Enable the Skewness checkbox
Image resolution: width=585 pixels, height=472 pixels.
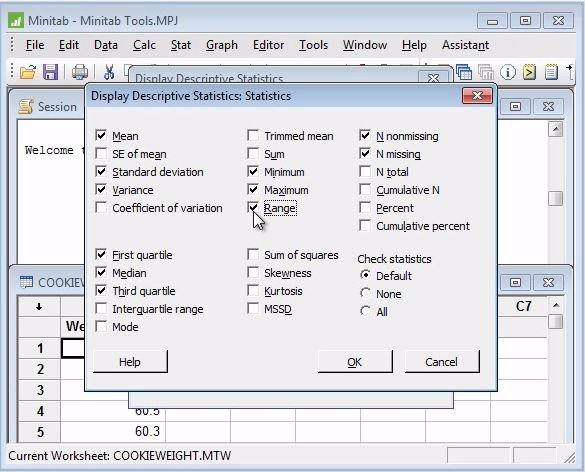(x=253, y=272)
